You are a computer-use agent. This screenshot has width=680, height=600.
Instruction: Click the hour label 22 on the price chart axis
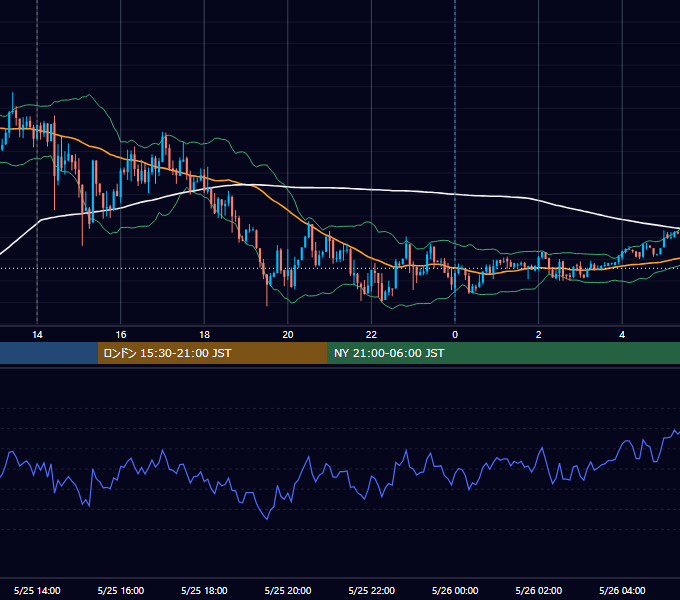[x=371, y=335]
